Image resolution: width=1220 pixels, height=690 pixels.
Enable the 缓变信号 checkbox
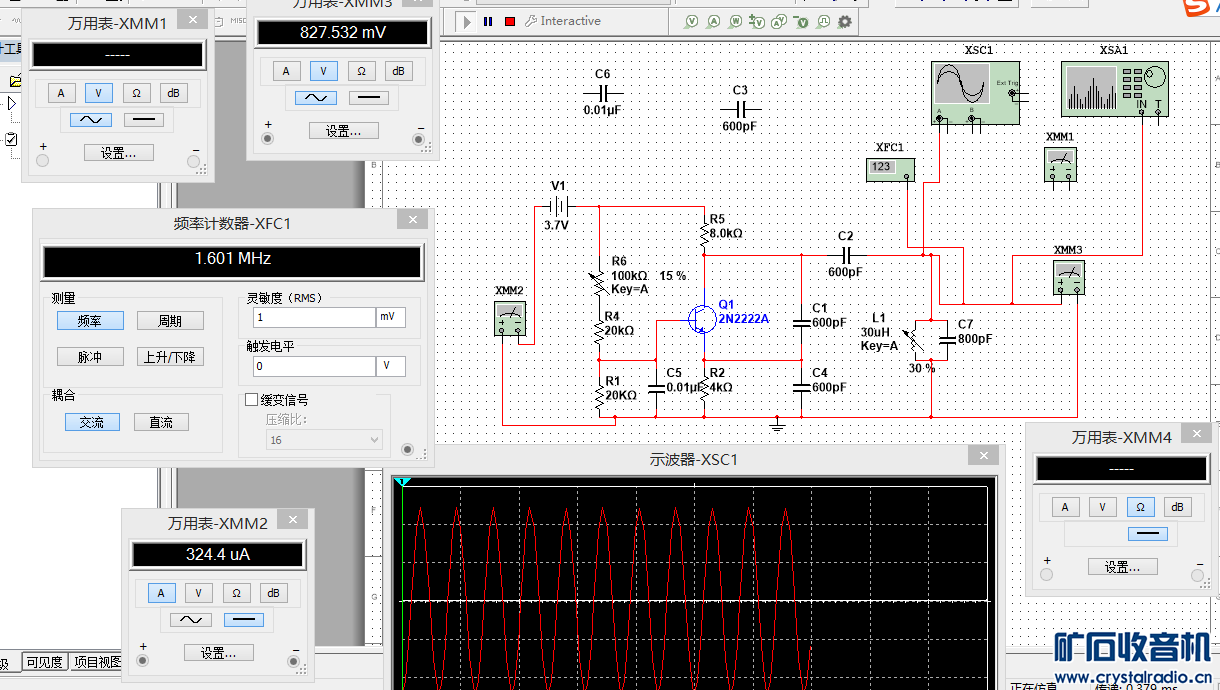(252, 400)
